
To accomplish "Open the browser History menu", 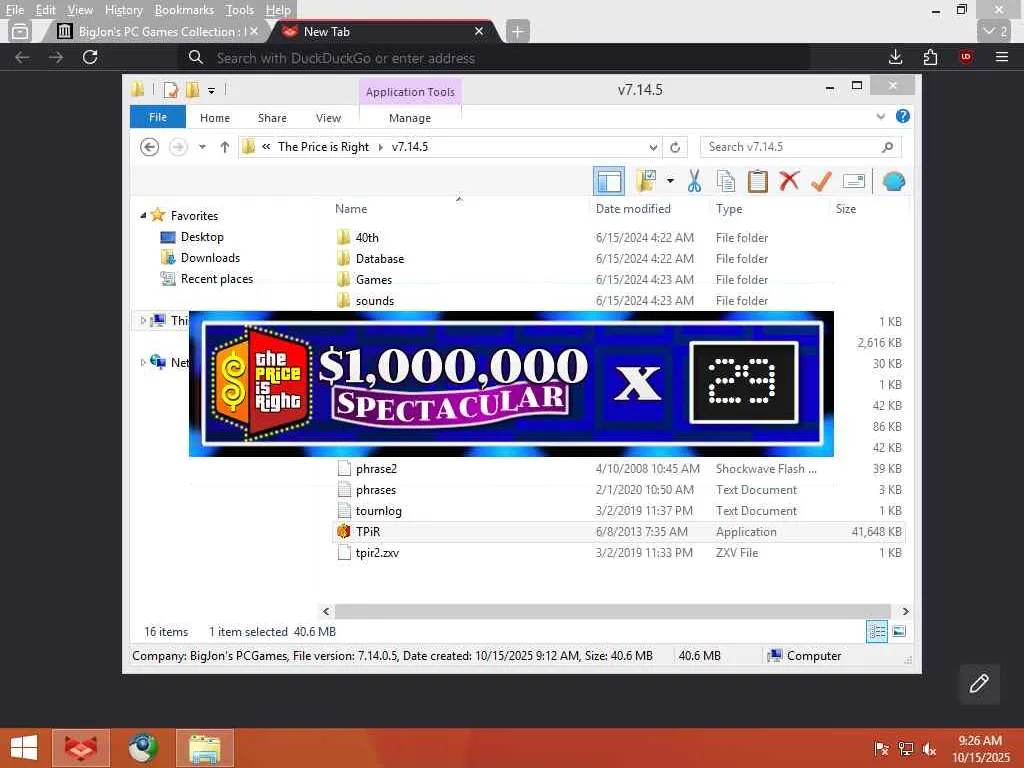I will 123,10.
